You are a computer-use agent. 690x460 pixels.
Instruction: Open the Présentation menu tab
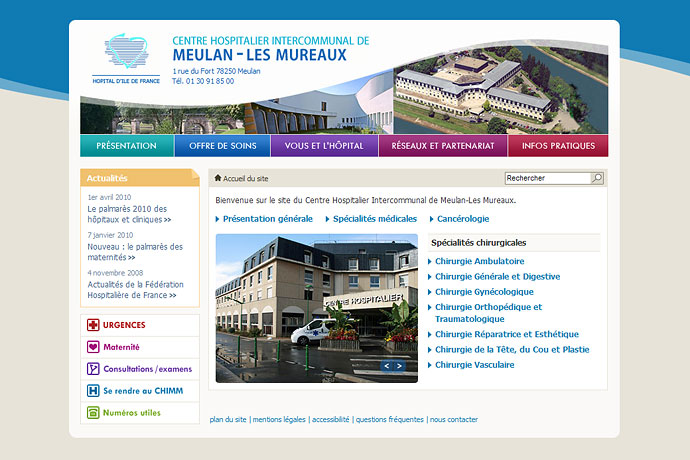(x=127, y=146)
